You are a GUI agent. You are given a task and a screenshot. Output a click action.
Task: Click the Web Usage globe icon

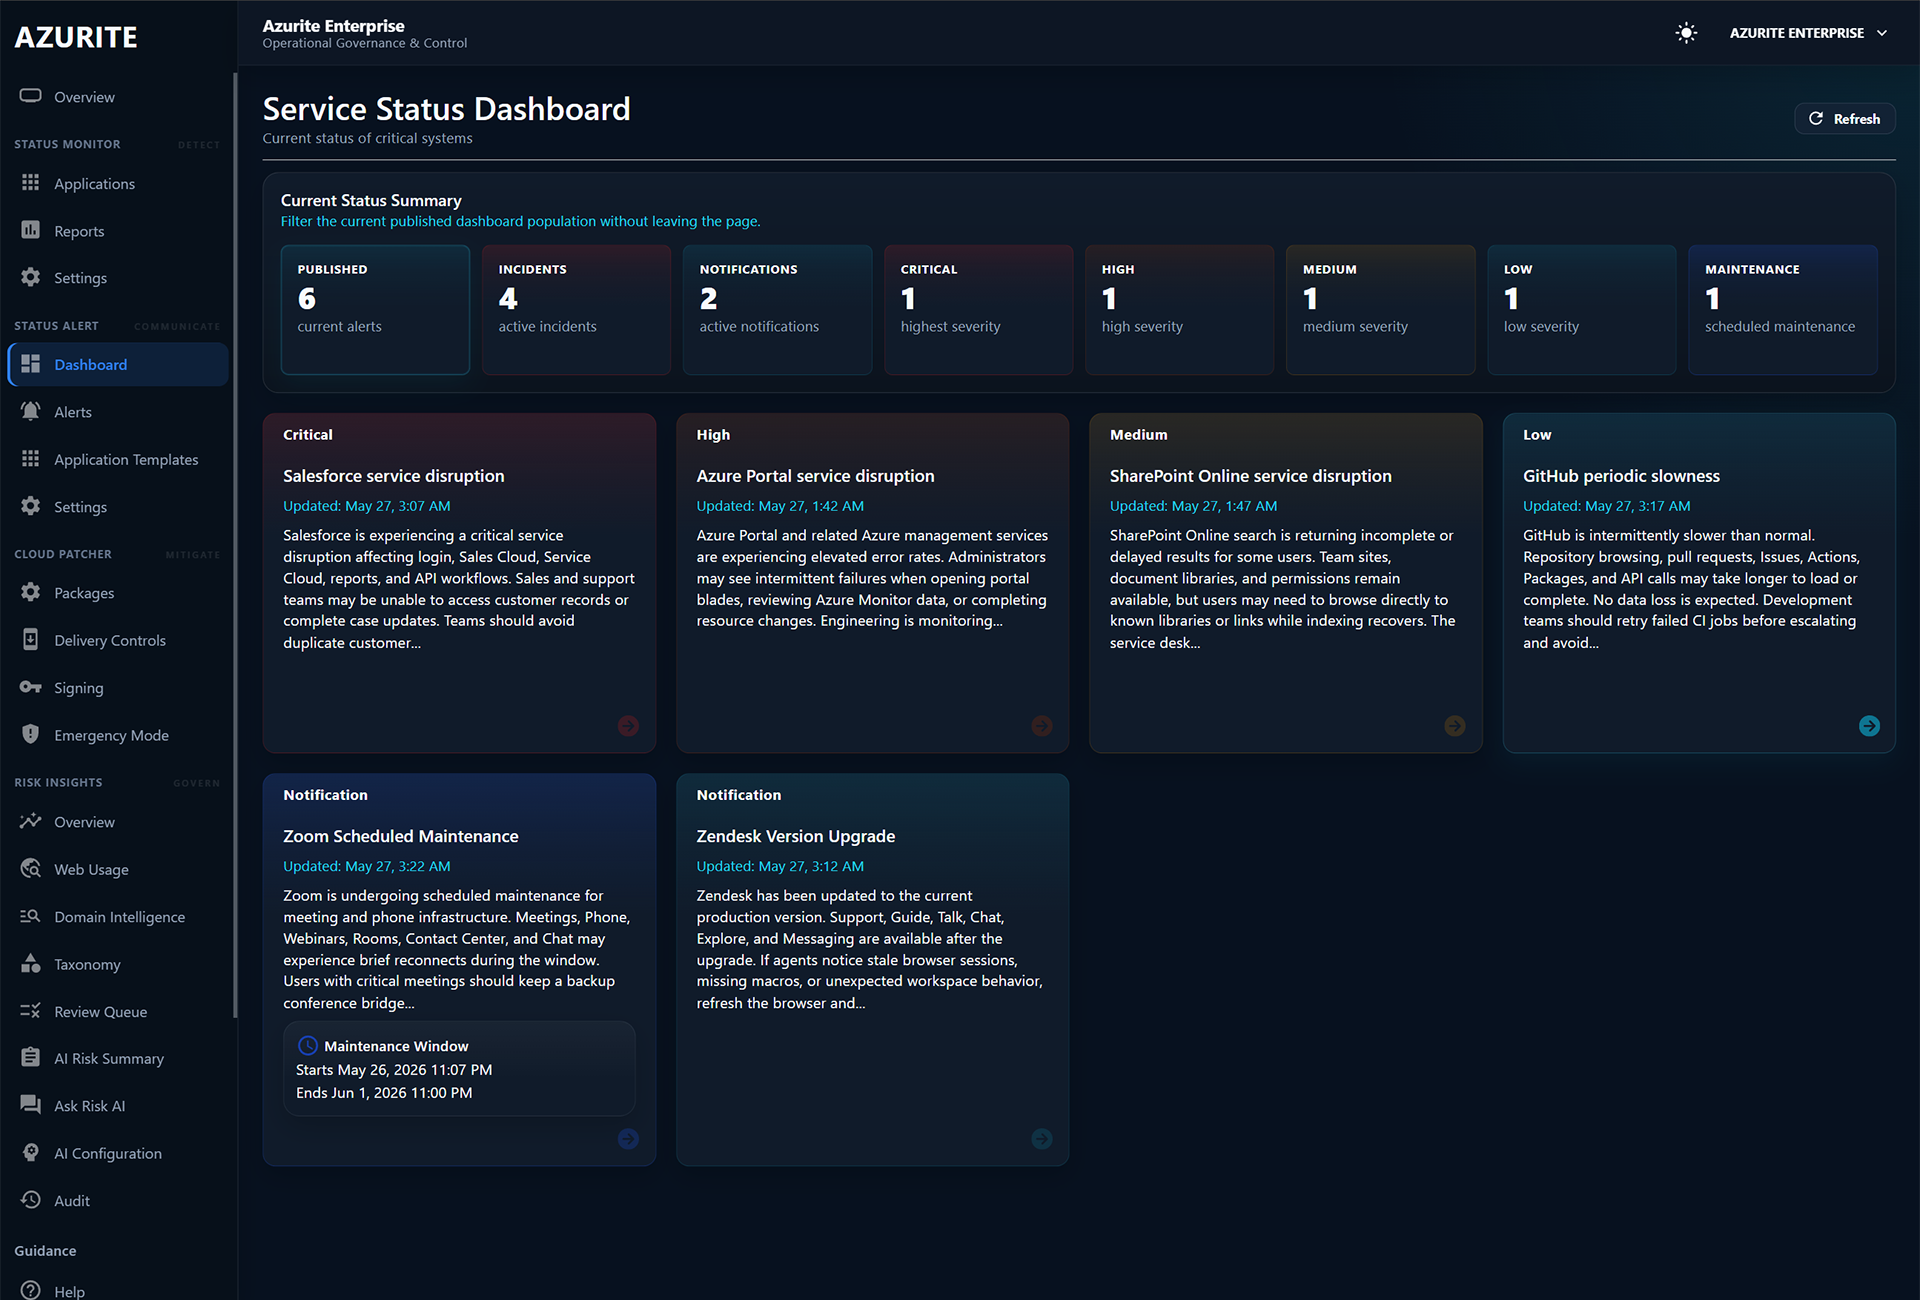click(x=31, y=868)
